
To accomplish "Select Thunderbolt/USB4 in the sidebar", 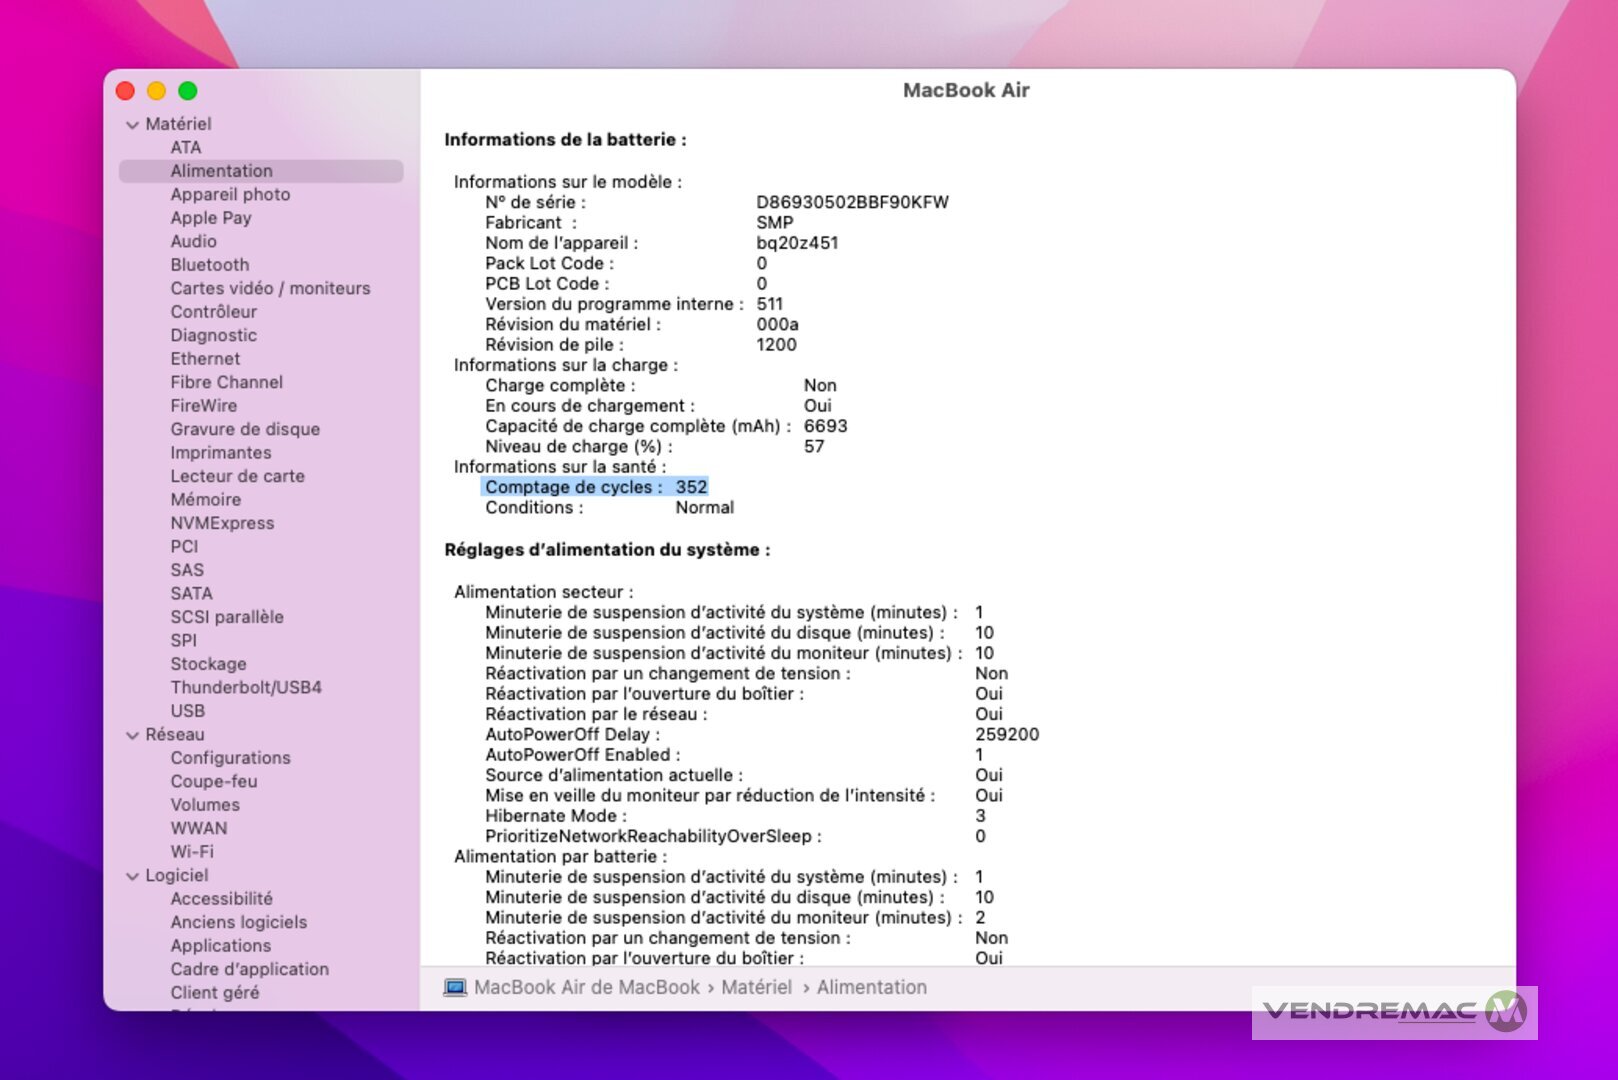I will coord(245,688).
